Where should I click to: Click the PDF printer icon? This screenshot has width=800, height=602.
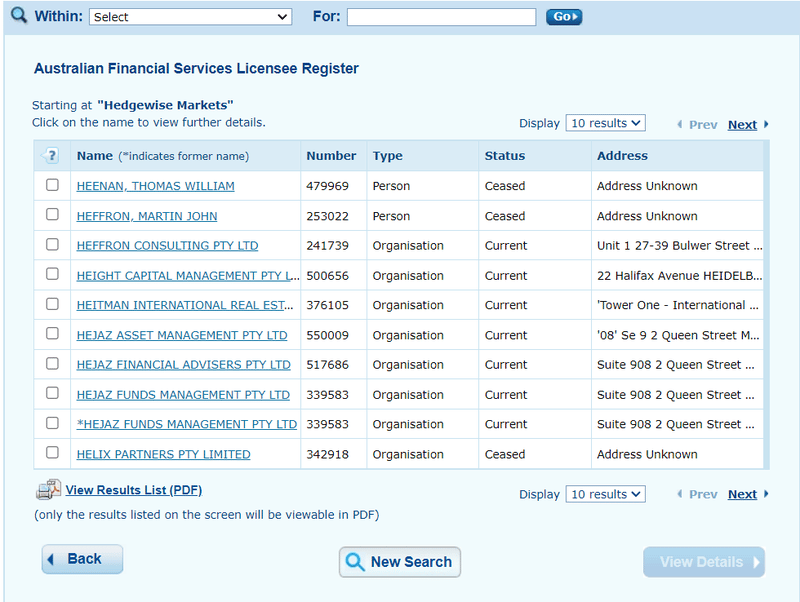48,490
